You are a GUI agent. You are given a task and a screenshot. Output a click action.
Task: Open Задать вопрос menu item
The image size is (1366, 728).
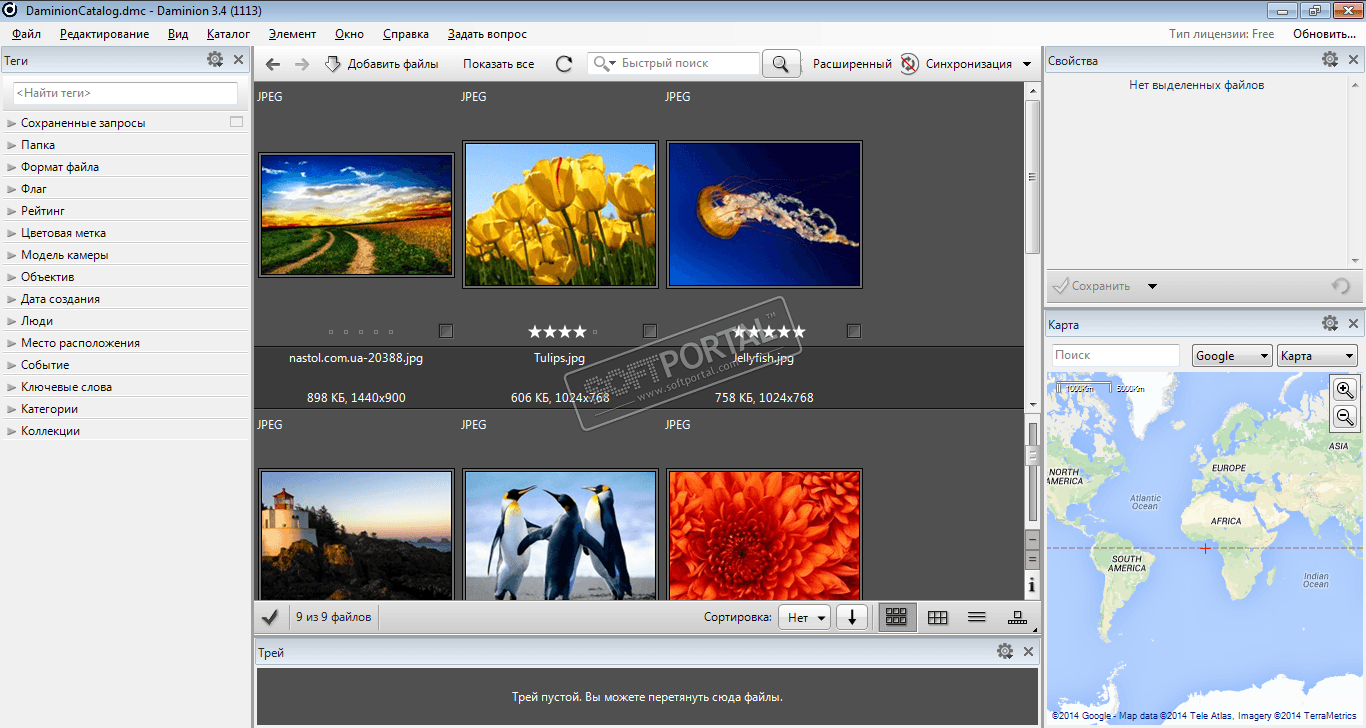point(487,34)
